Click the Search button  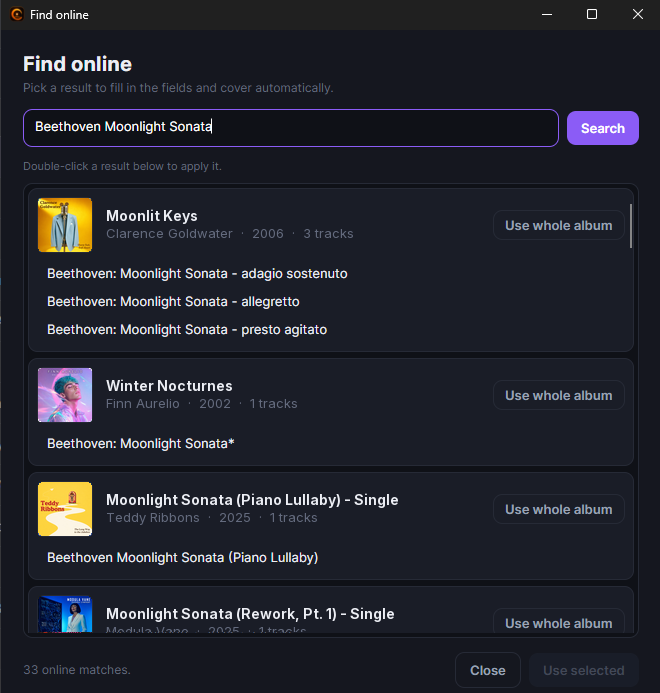[x=603, y=128]
